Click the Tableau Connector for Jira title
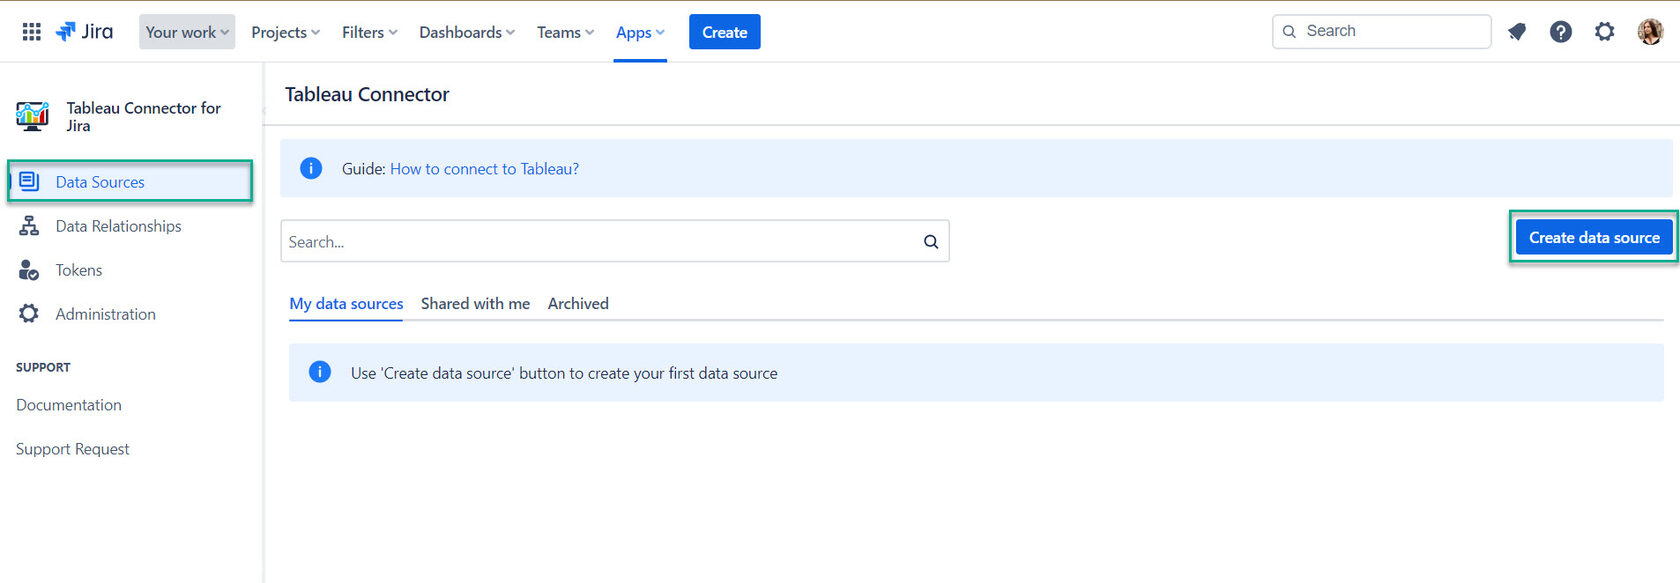 pos(144,116)
